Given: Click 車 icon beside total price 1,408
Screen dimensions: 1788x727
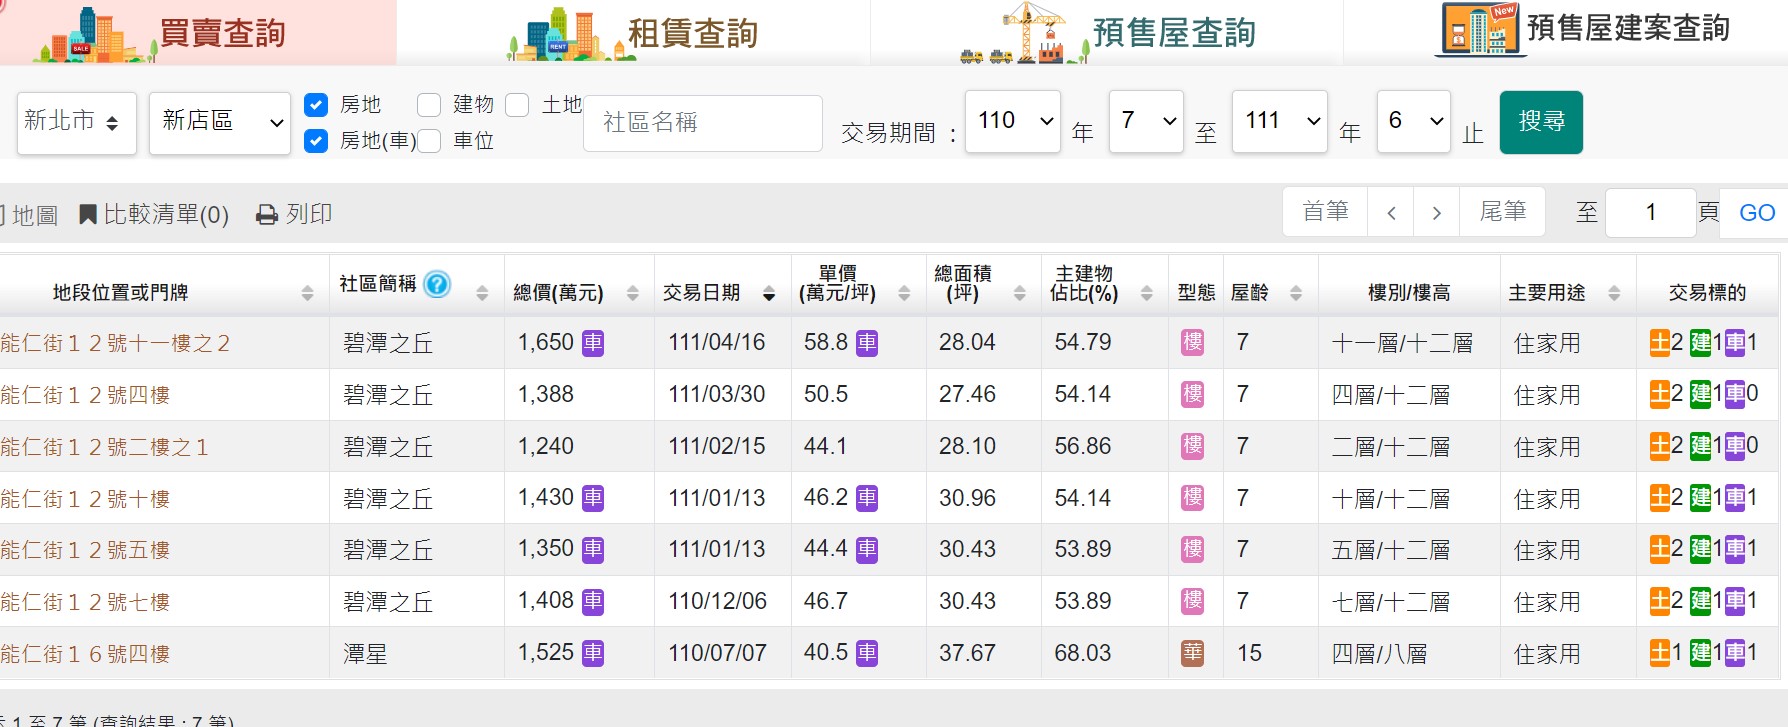Looking at the screenshot, I should pyautogui.click(x=593, y=601).
